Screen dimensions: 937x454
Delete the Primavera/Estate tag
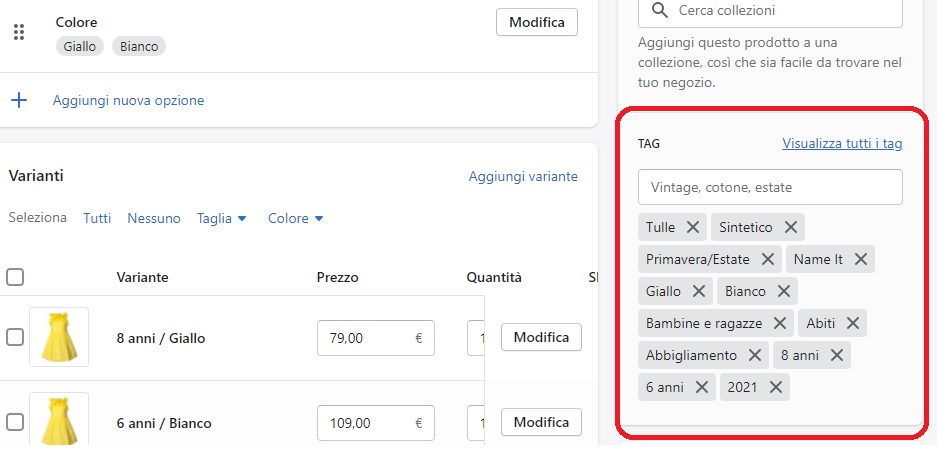tap(768, 259)
